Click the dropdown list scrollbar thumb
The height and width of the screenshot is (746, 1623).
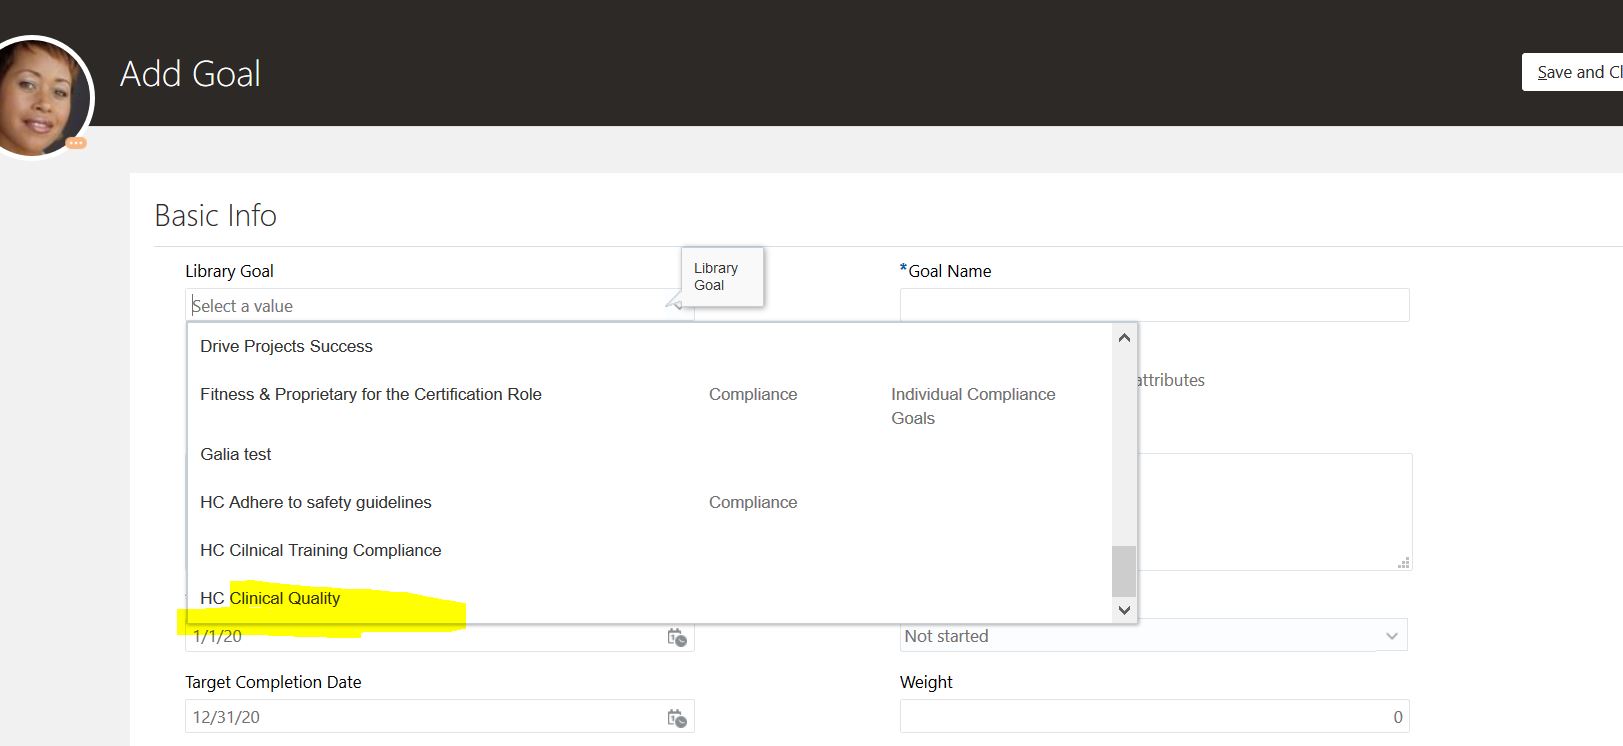tap(1124, 571)
